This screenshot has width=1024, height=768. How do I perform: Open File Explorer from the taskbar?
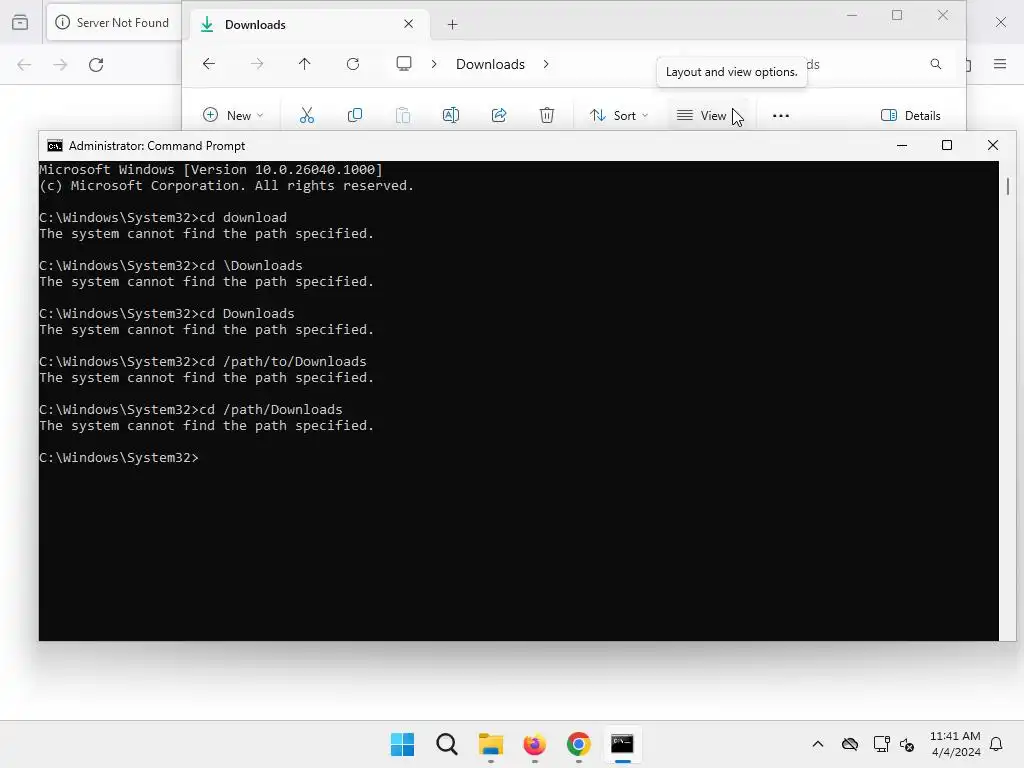coord(490,744)
